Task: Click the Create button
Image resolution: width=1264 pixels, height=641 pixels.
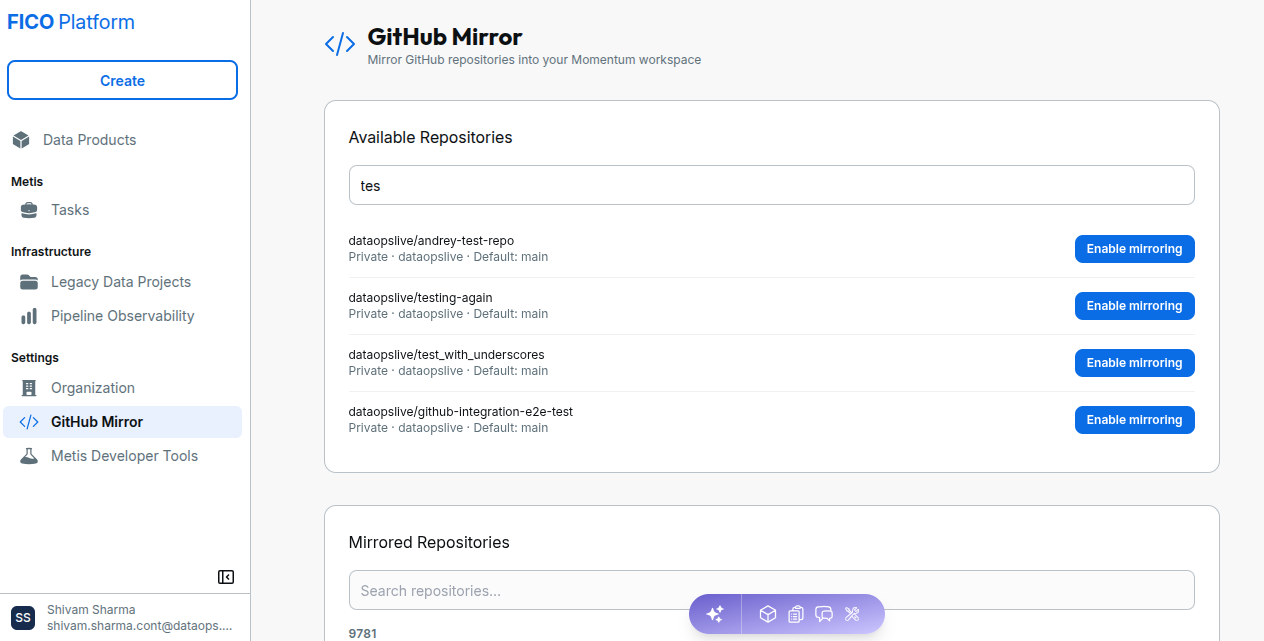Action: (x=122, y=81)
